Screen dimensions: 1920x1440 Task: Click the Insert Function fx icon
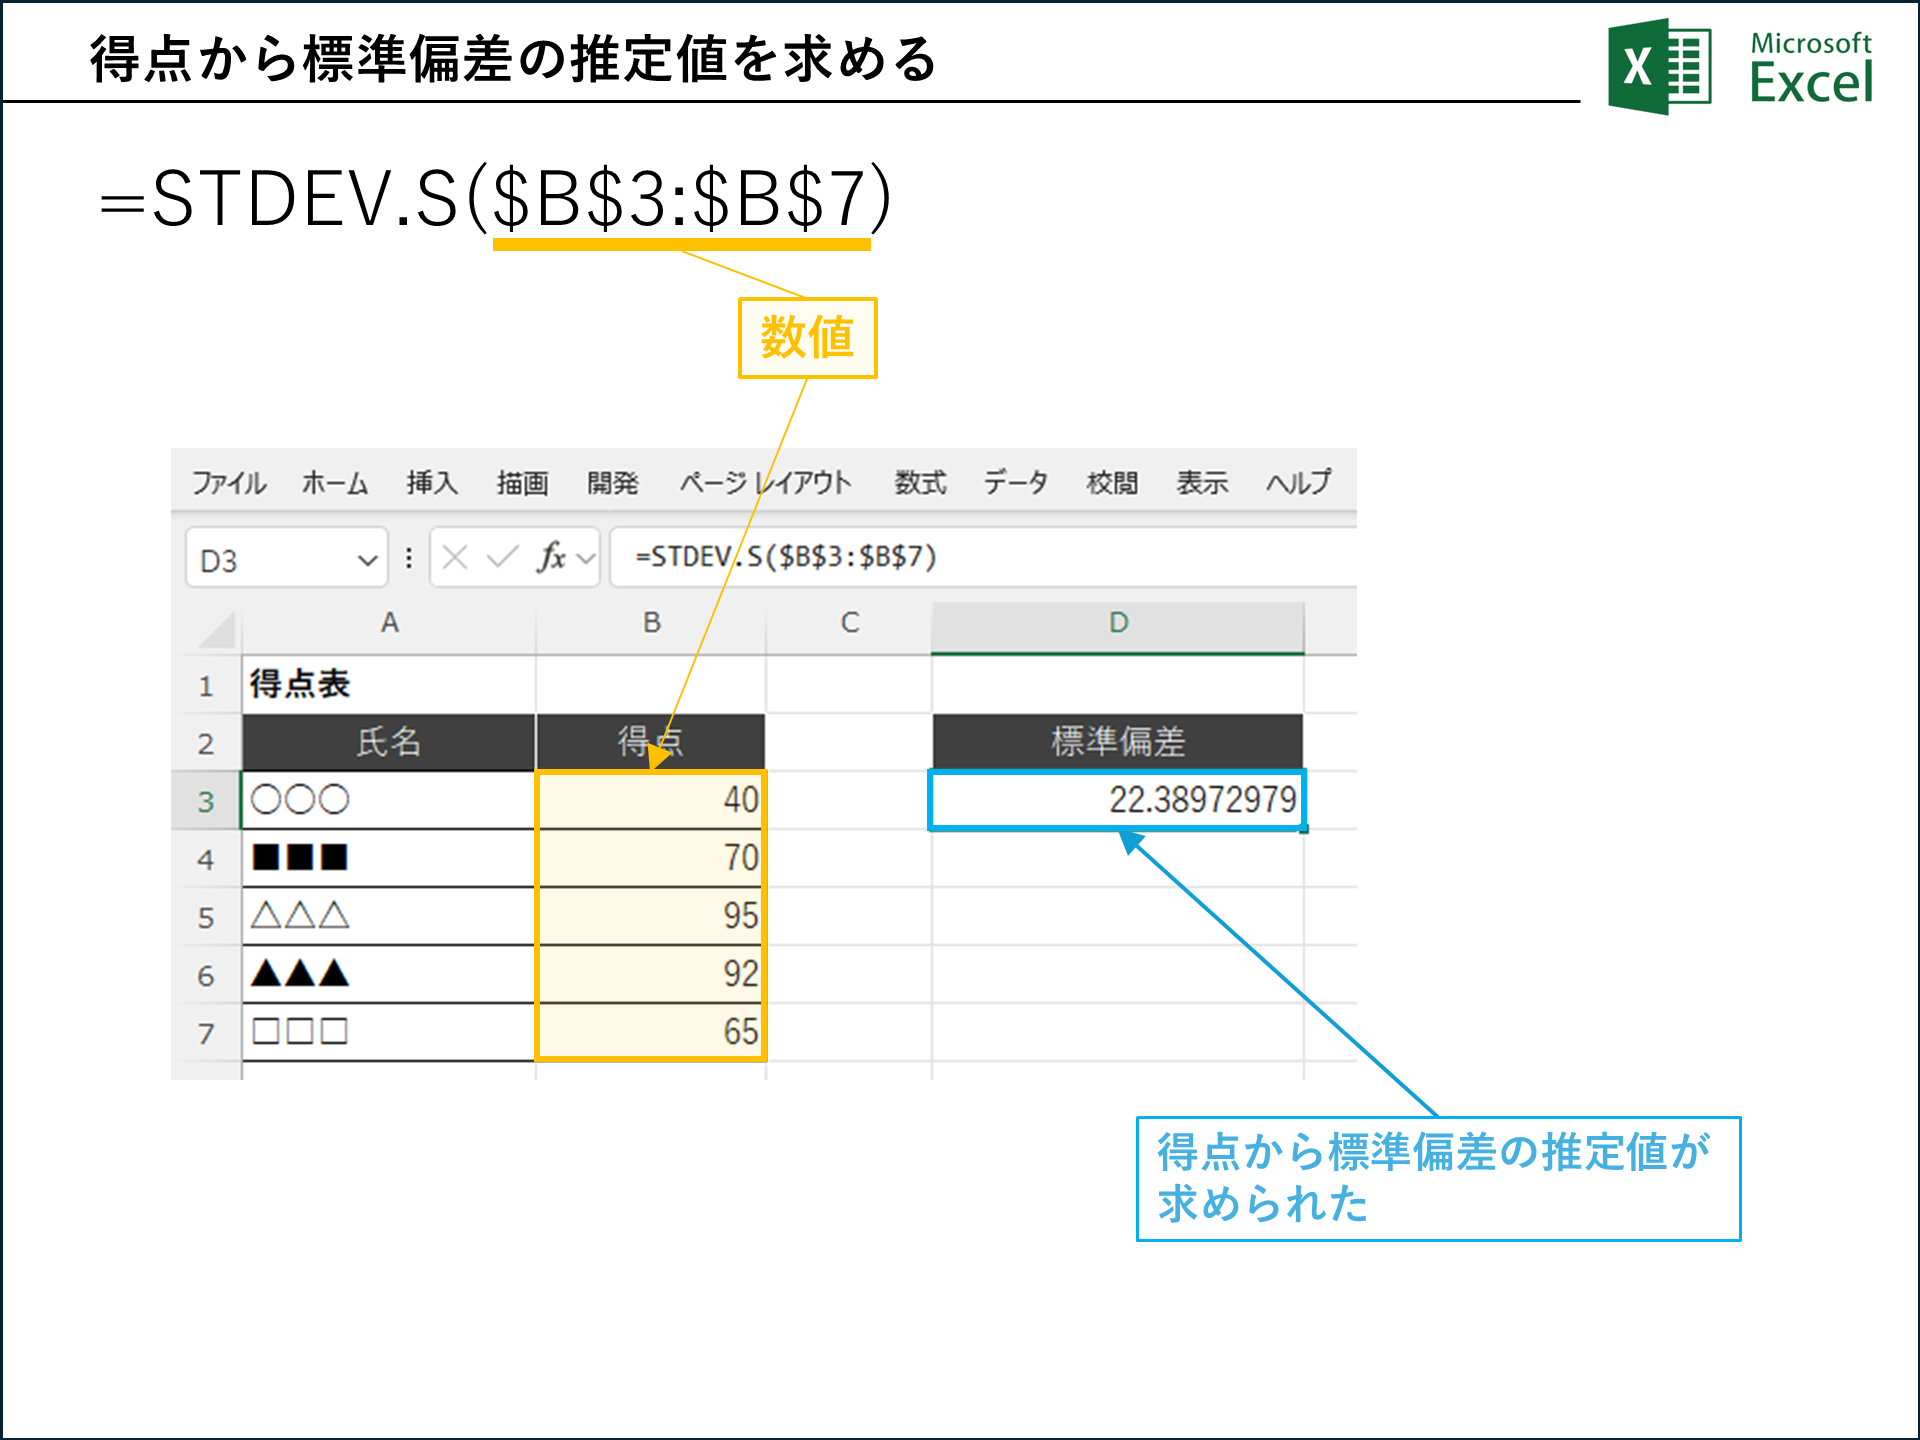[551, 558]
